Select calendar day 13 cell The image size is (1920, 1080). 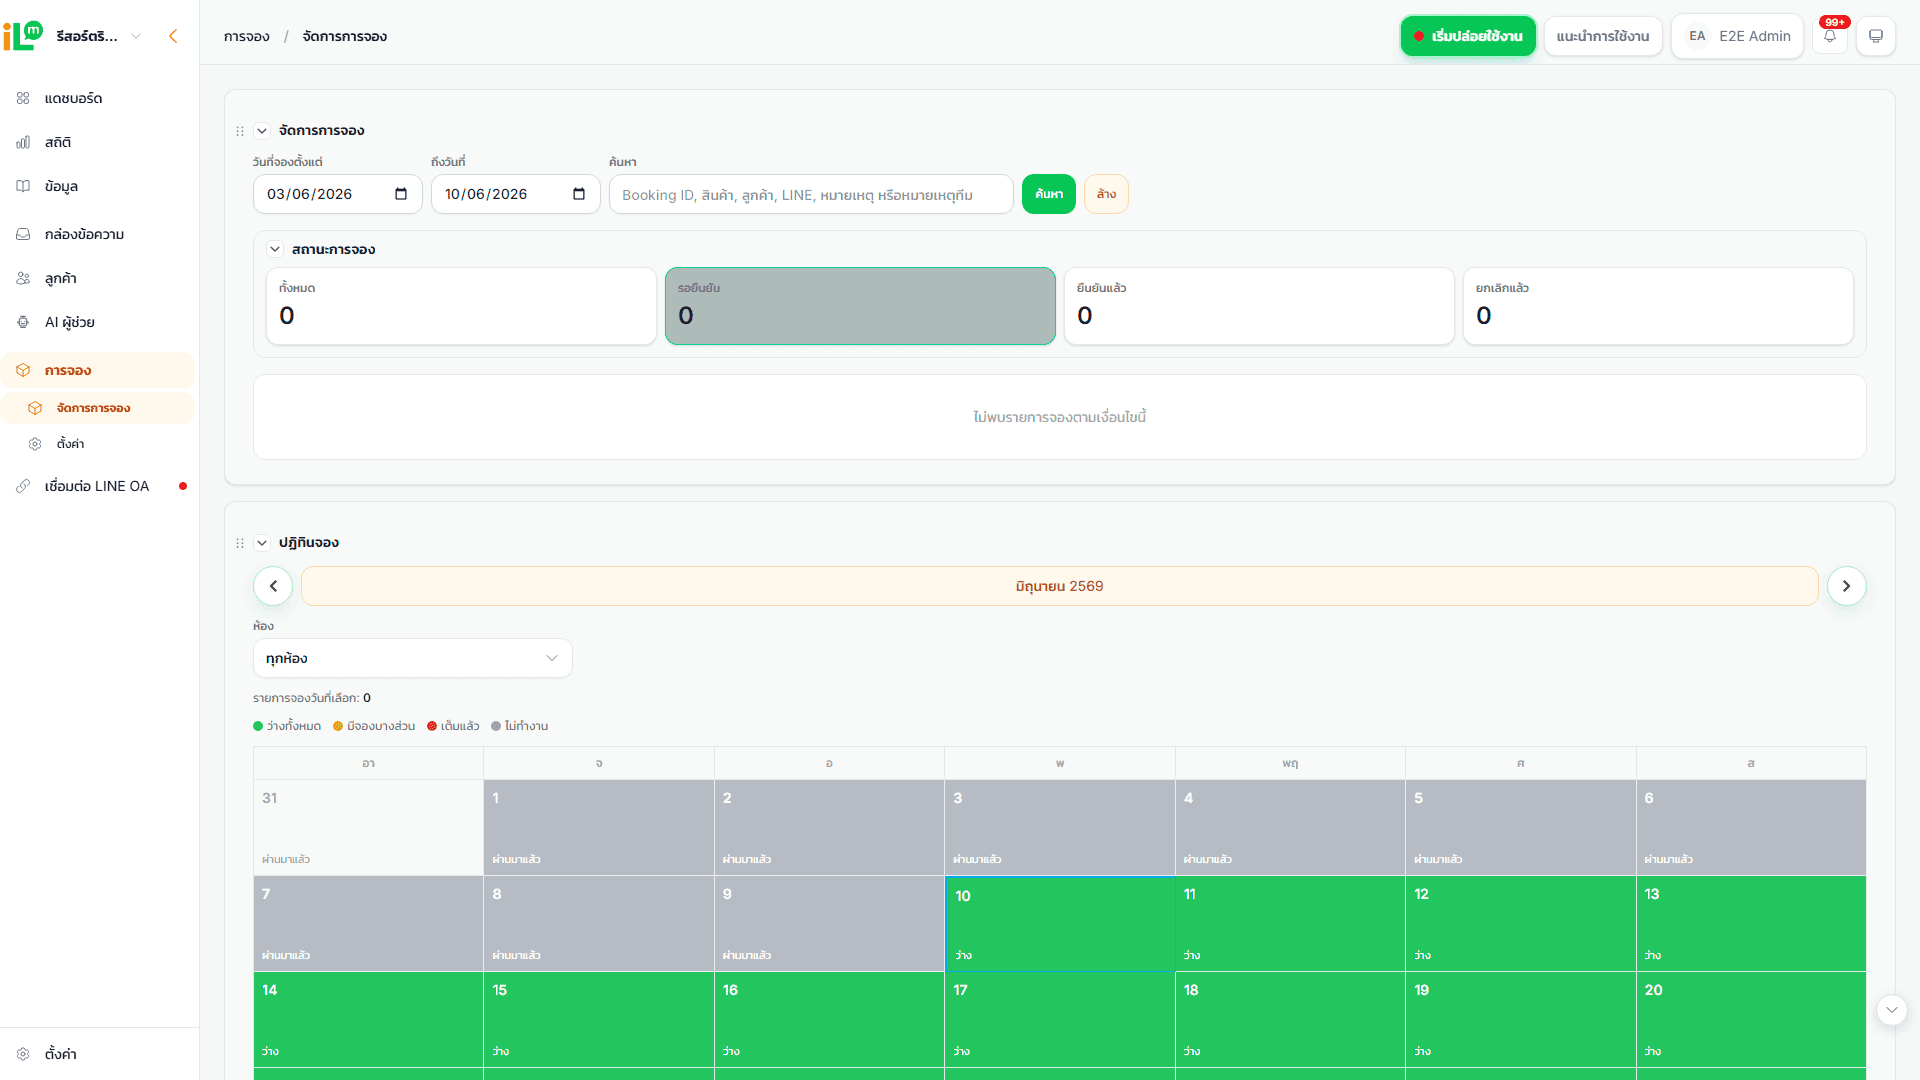[x=1751, y=924]
